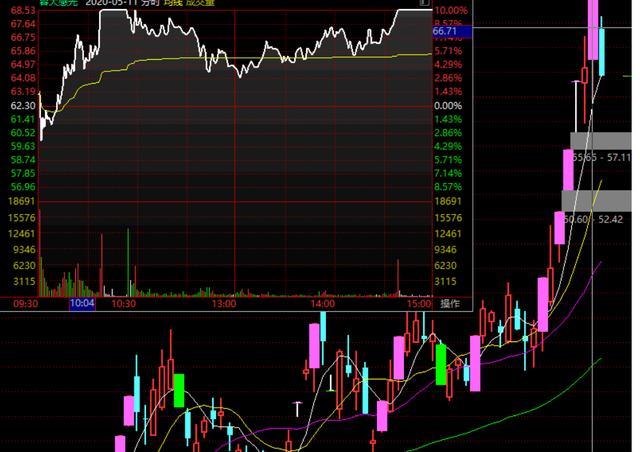Click the left 18691 volume axis label
The width and height of the screenshot is (640, 452).
22,201
